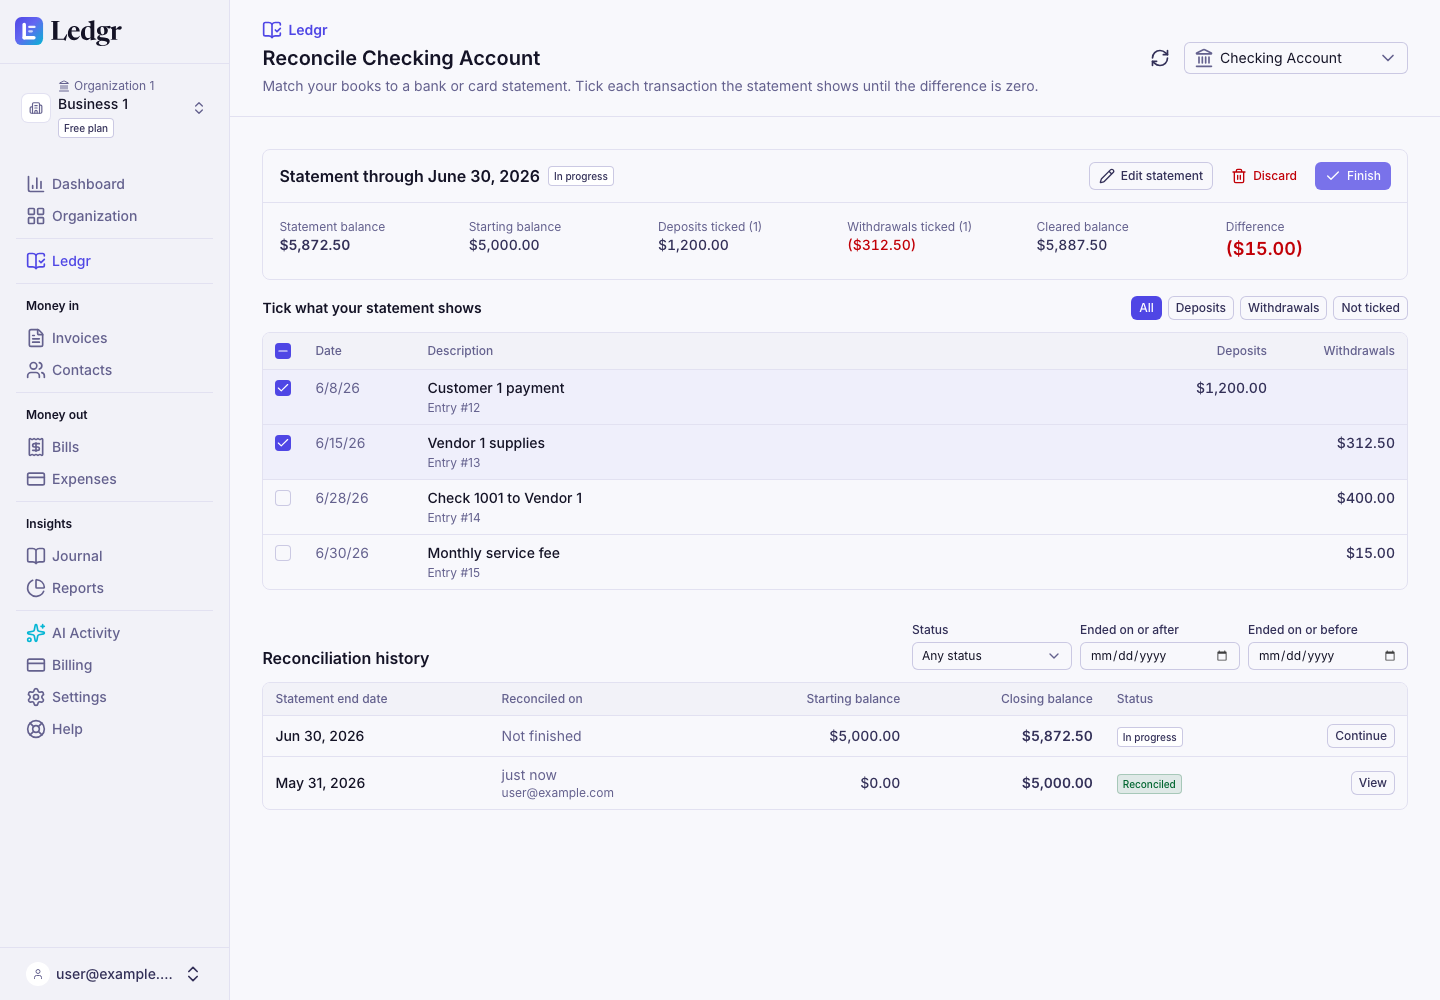Click the Ledgr logo icon
Image resolution: width=1440 pixels, height=1000 pixels.
tap(29, 31)
